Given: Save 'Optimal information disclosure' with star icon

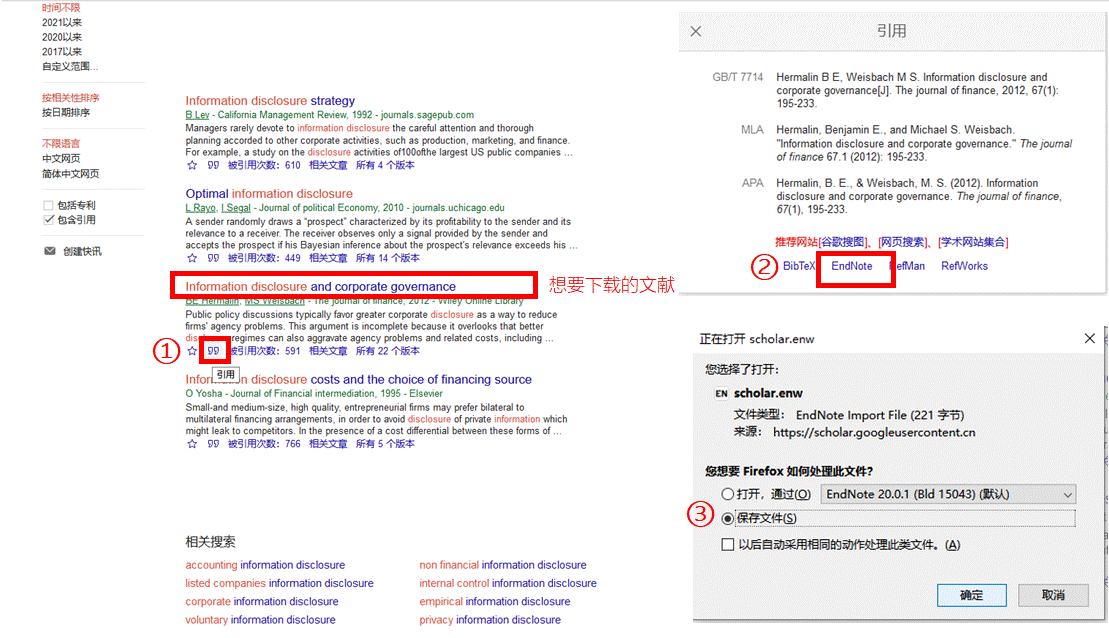Looking at the screenshot, I should (191, 258).
